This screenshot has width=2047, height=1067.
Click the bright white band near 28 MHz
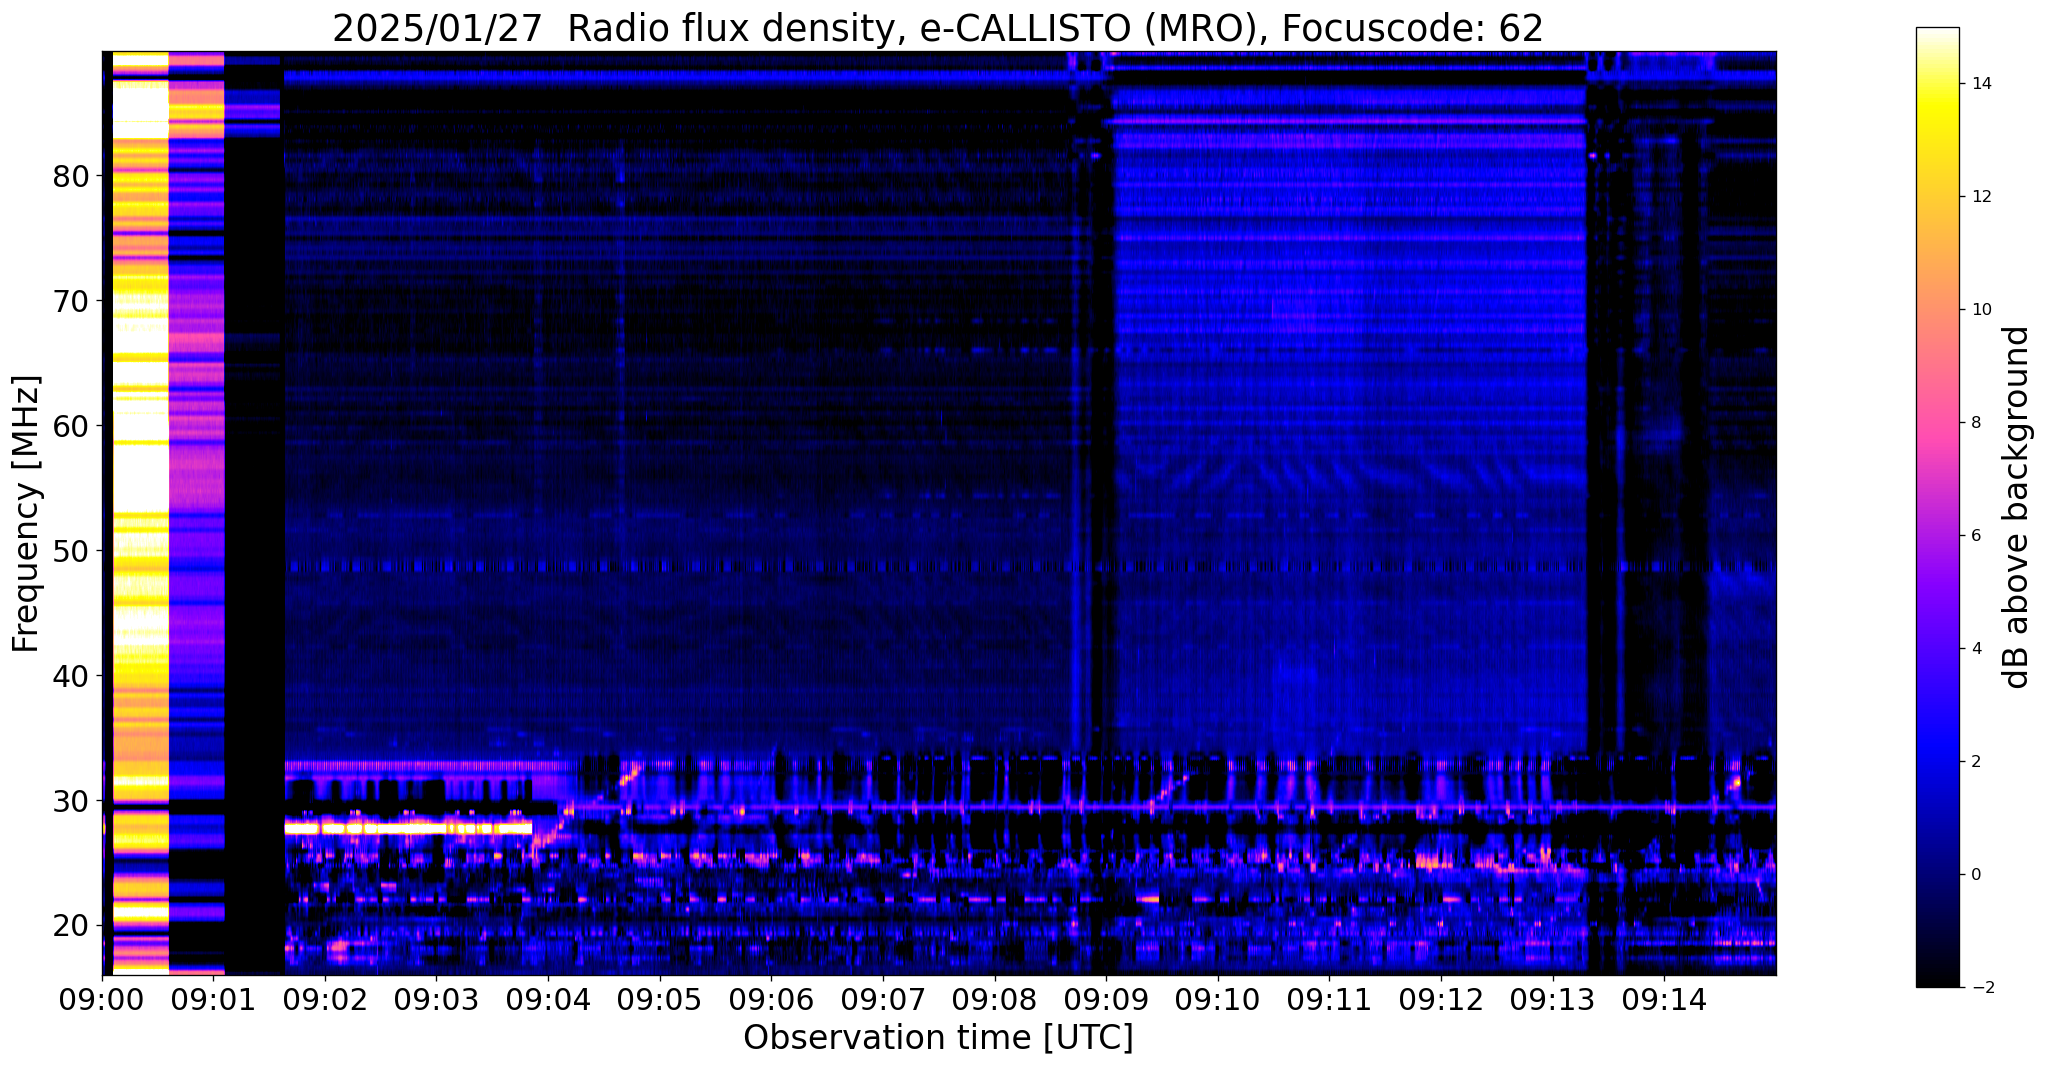(x=408, y=828)
